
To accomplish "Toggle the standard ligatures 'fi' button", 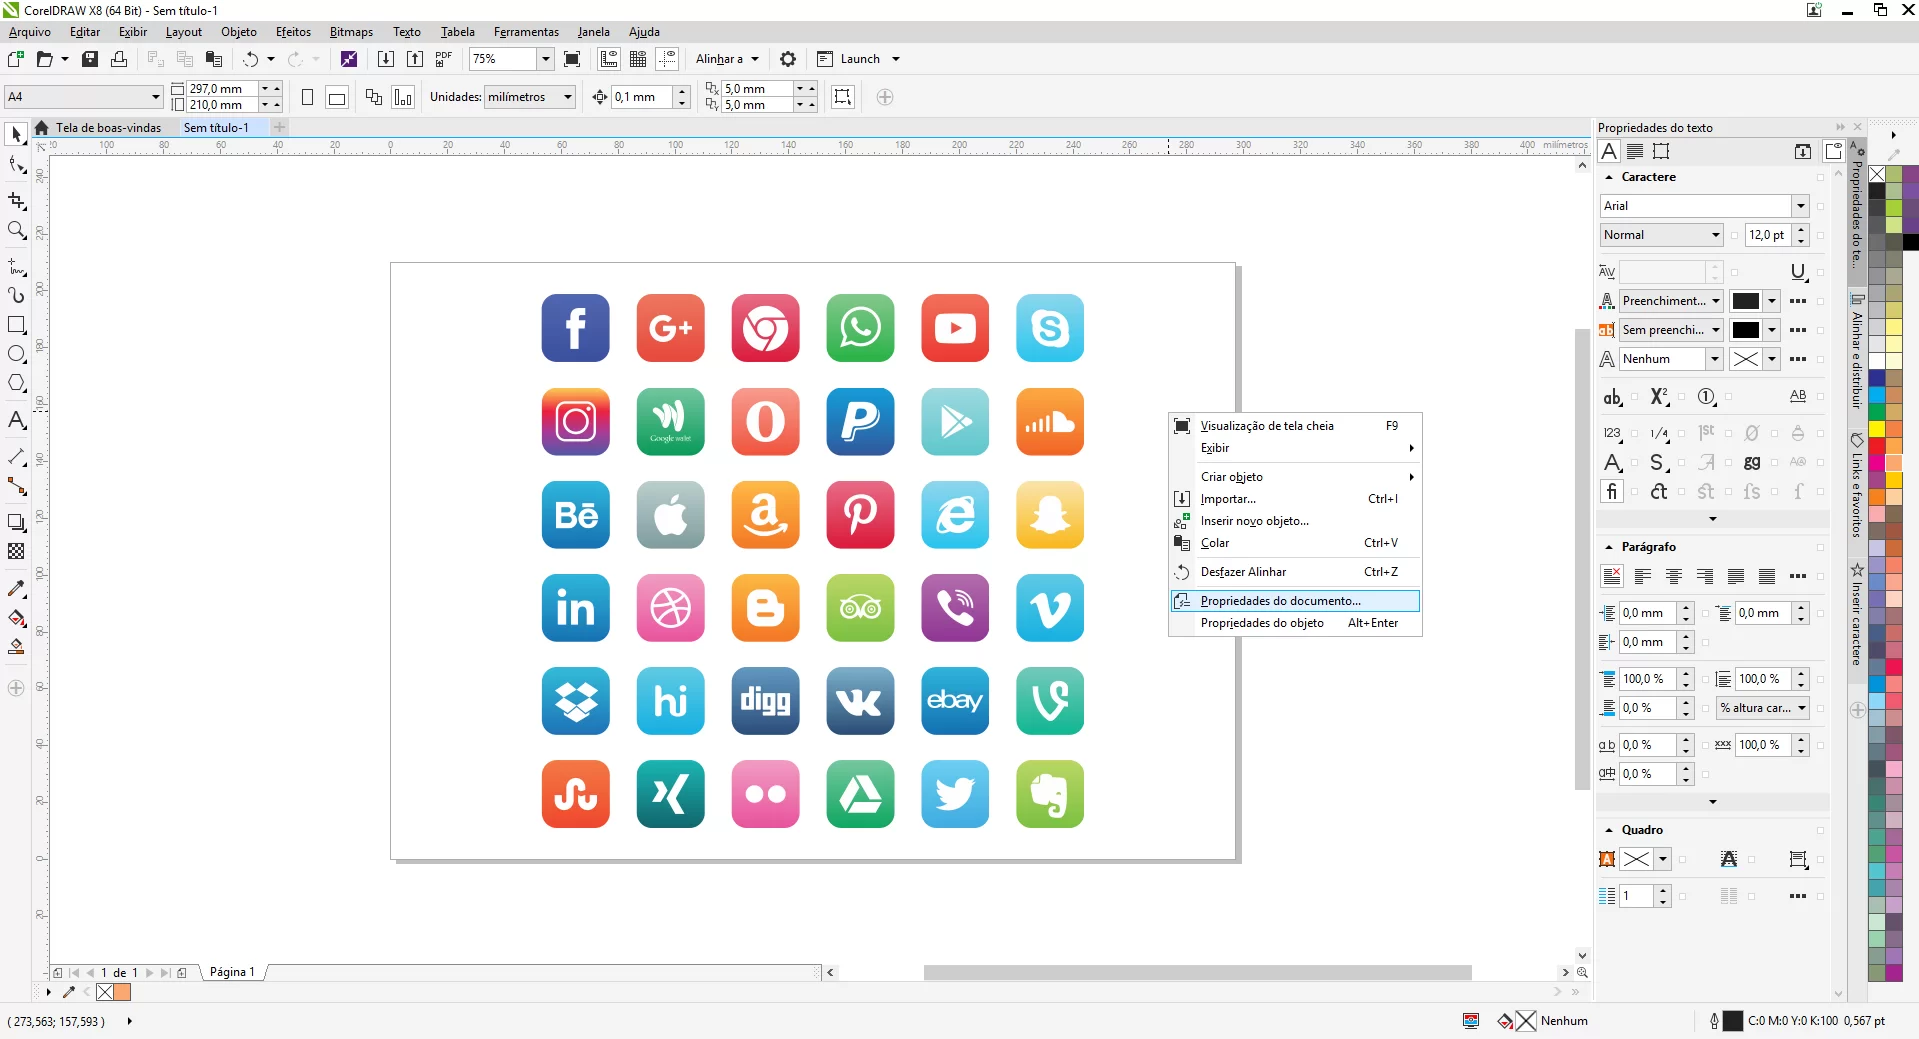I will [1612, 491].
